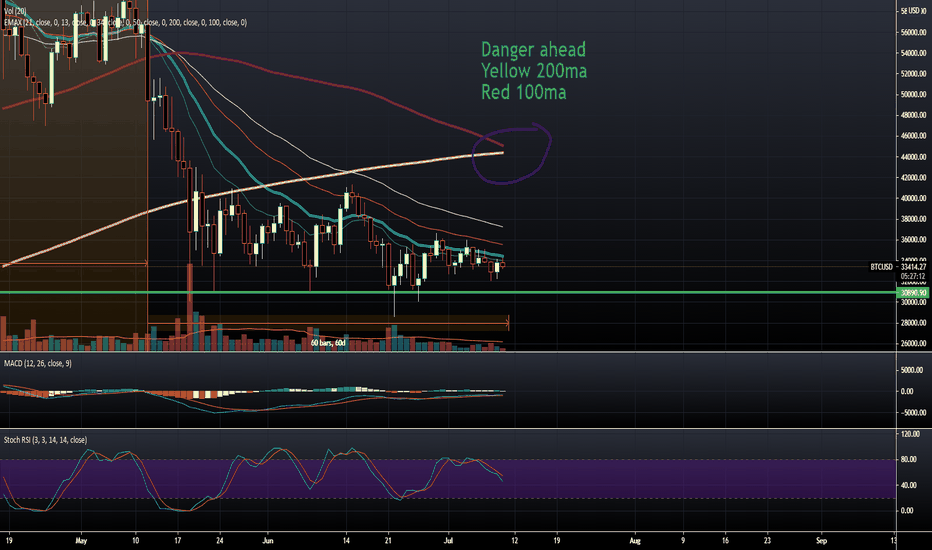Viewport: 932px width, 550px height.
Task: Select the green 30890.90 price level tag
Action: pos(913,293)
